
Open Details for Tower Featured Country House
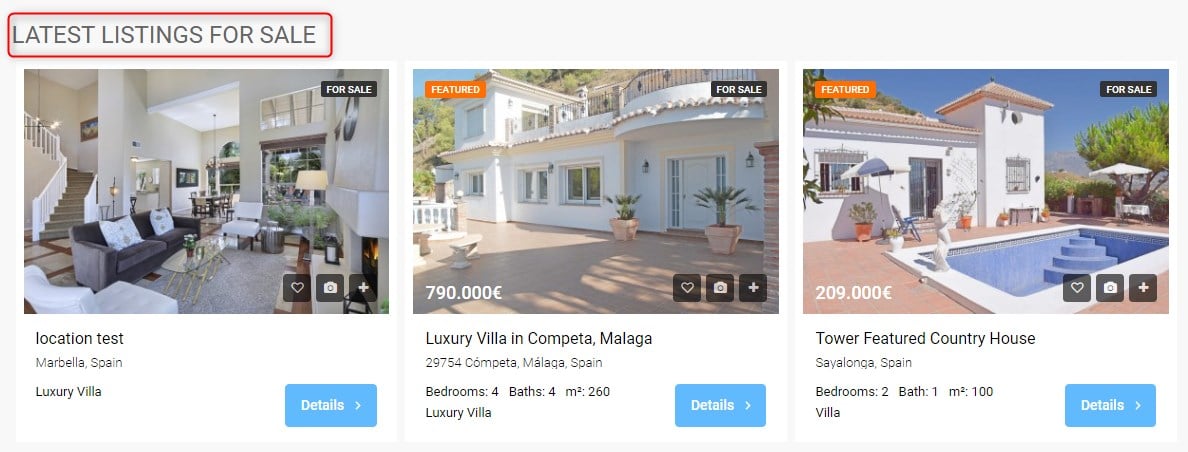point(1110,405)
